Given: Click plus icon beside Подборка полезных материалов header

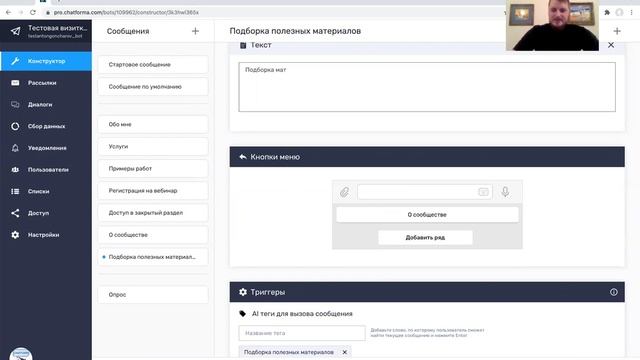Looking at the screenshot, I should [617, 31].
